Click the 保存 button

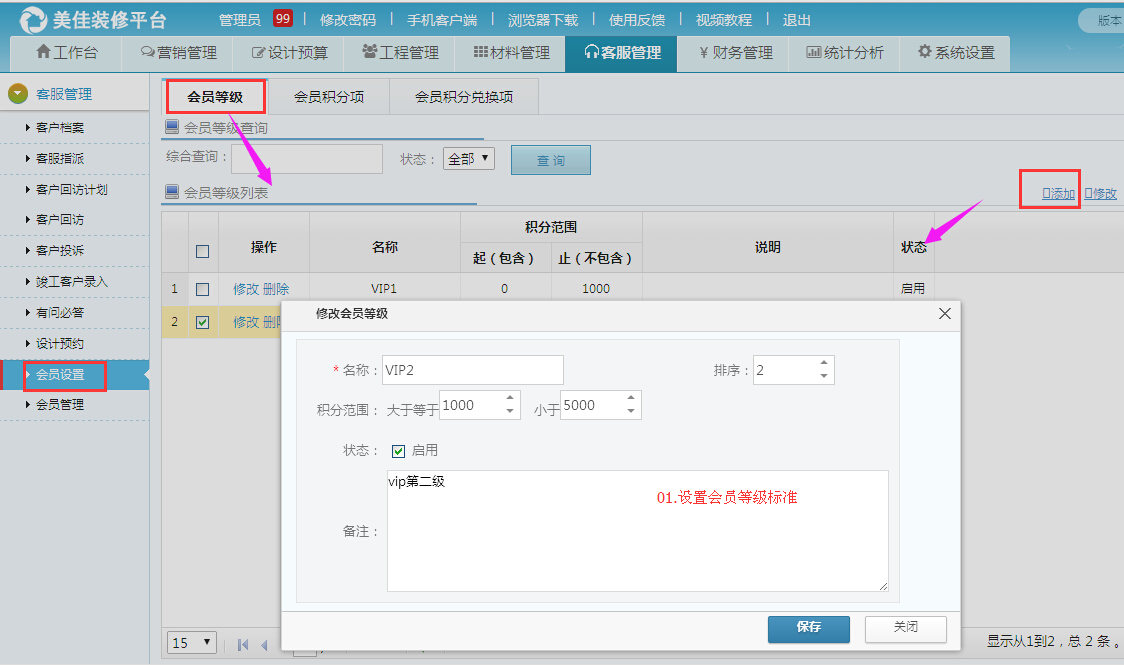point(808,628)
